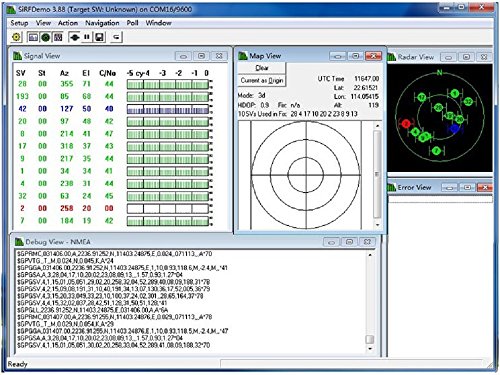
Task: Click the connect/disconnect port toolbar icon
Action: [75, 37]
